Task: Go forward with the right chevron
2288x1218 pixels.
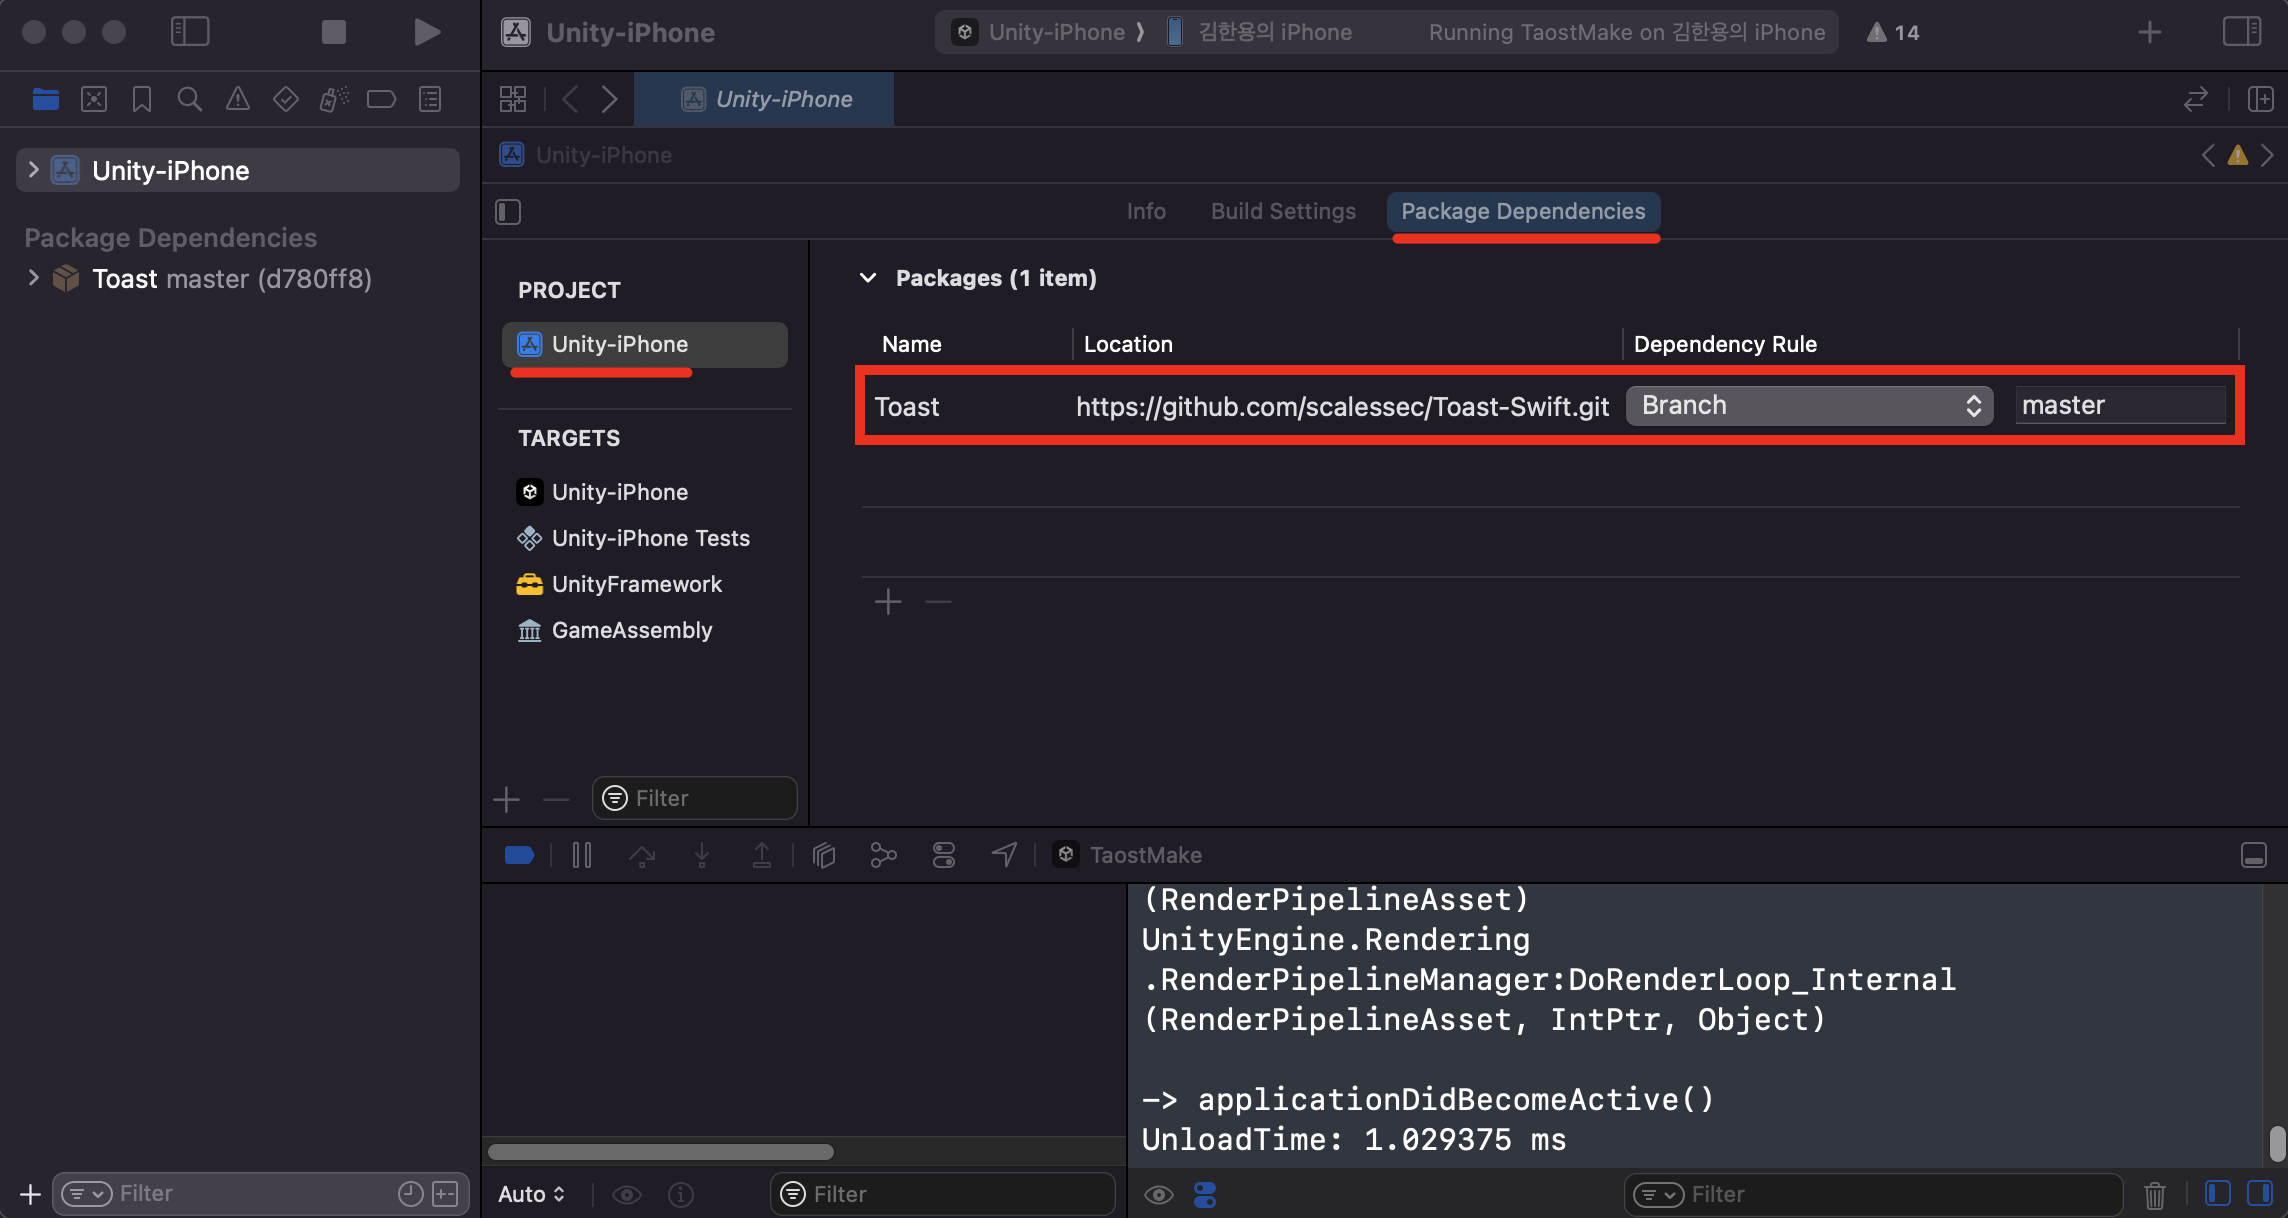Action: [609, 99]
